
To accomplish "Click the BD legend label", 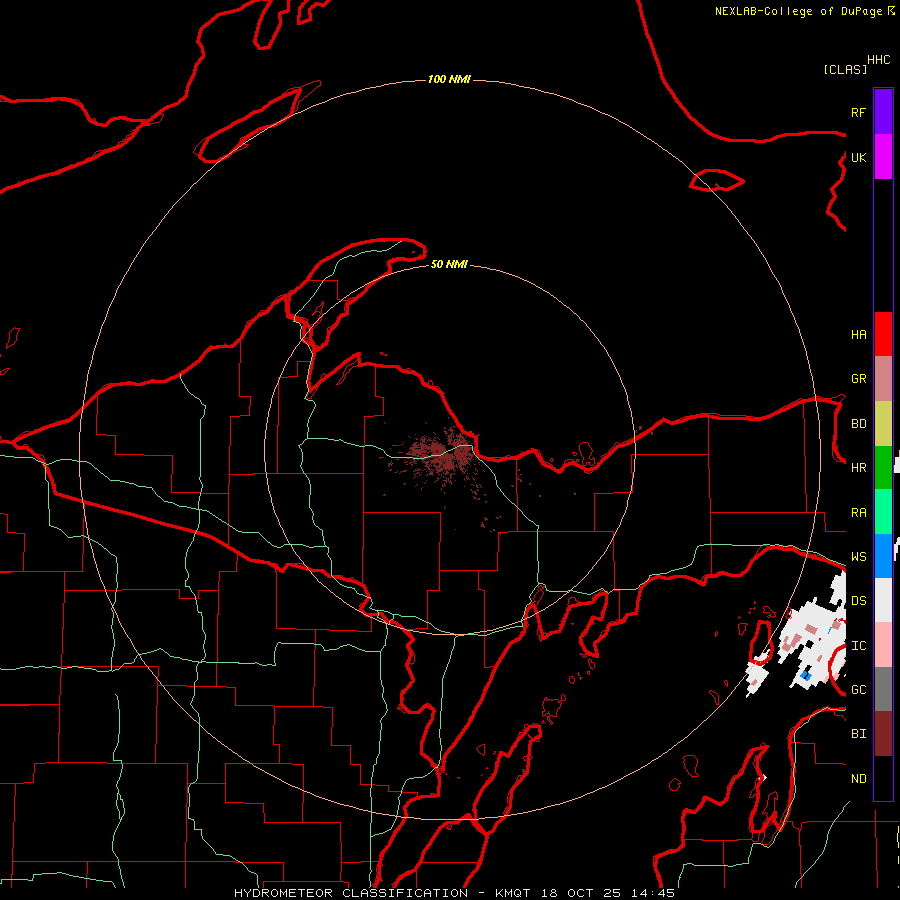I will click(x=858, y=424).
